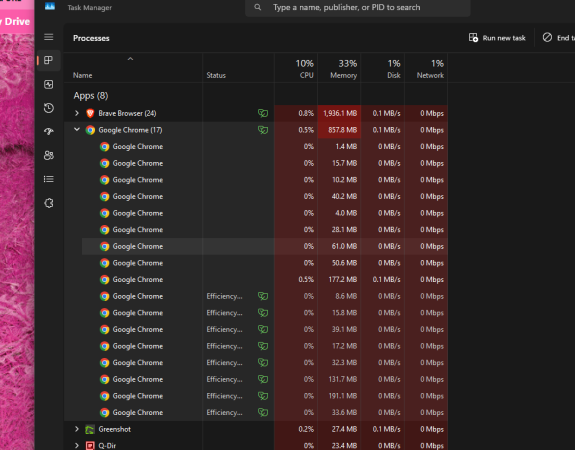This screenshot has height=450, width=575.
Task: Click the Run new task button
Action: (497, 38)
